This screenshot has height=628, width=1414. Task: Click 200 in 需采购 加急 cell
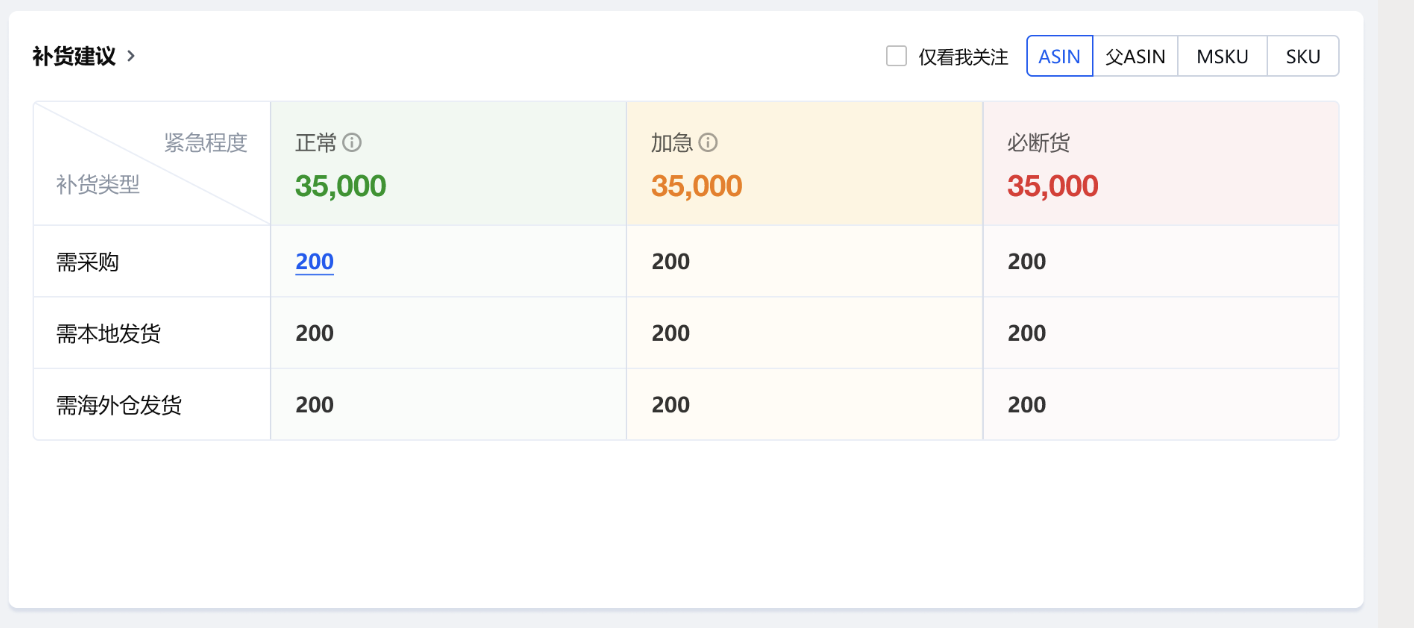click(x=670, y=262)
